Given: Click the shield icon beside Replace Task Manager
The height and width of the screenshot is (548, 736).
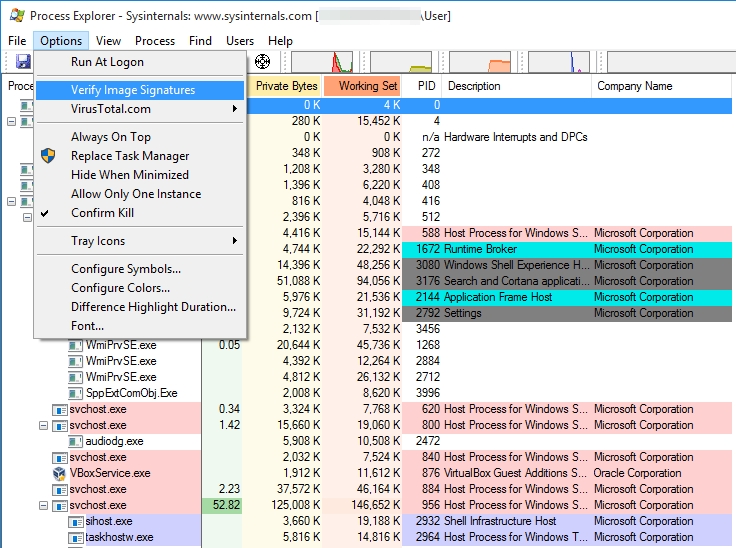Looking at the screenshot, I should click(48, 156).
